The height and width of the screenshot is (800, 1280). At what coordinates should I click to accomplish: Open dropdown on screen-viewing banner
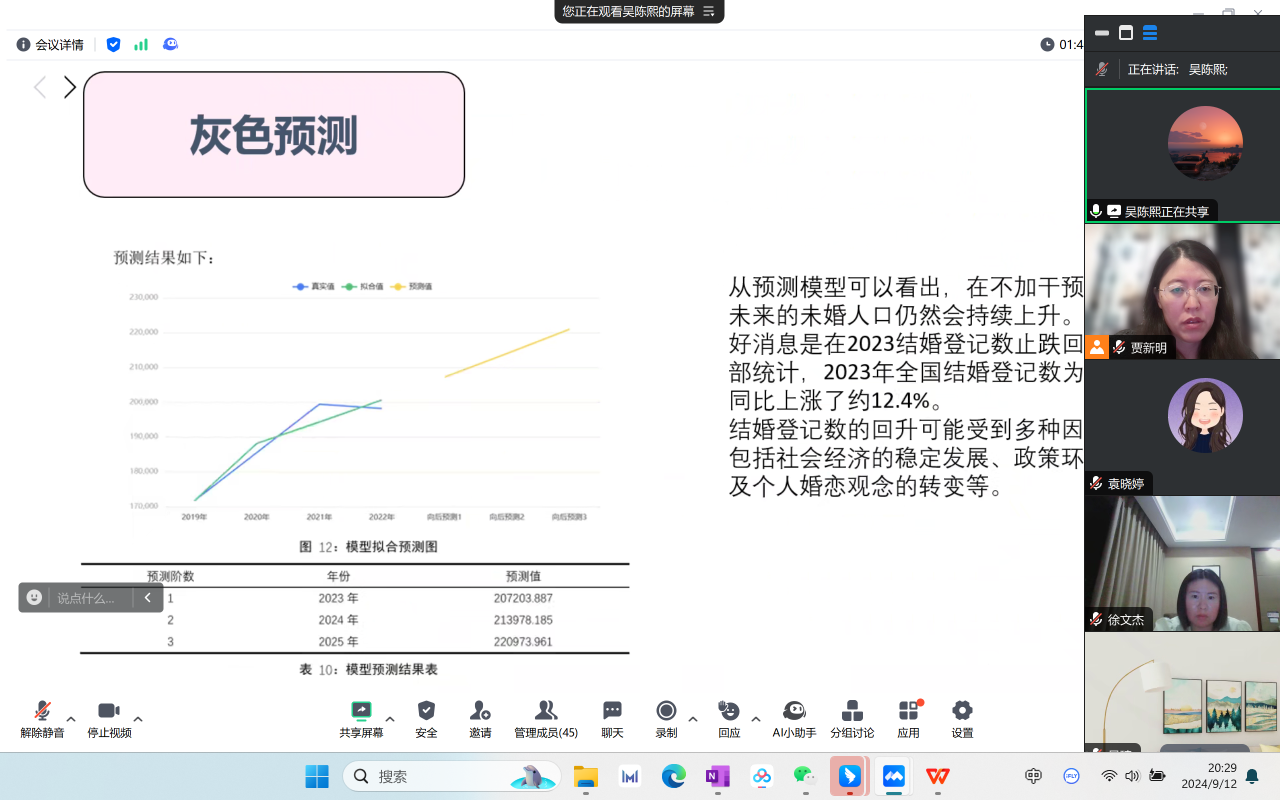[708, 12]
